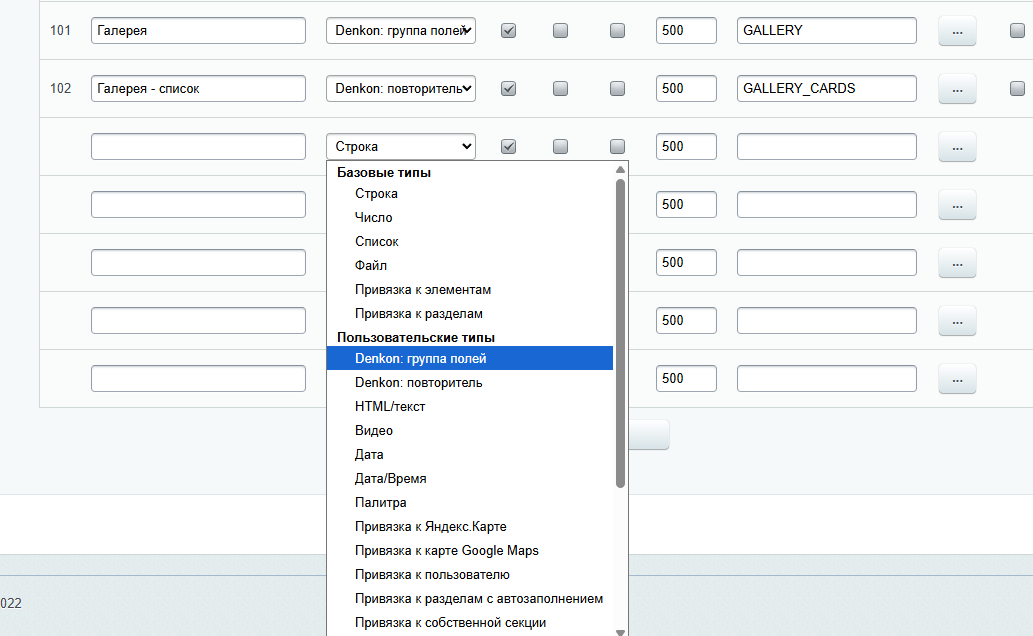Screen dimensions: 1033x636
Task: Click name field containing 'Галерея - список'
Action: [x=198, y=88]
